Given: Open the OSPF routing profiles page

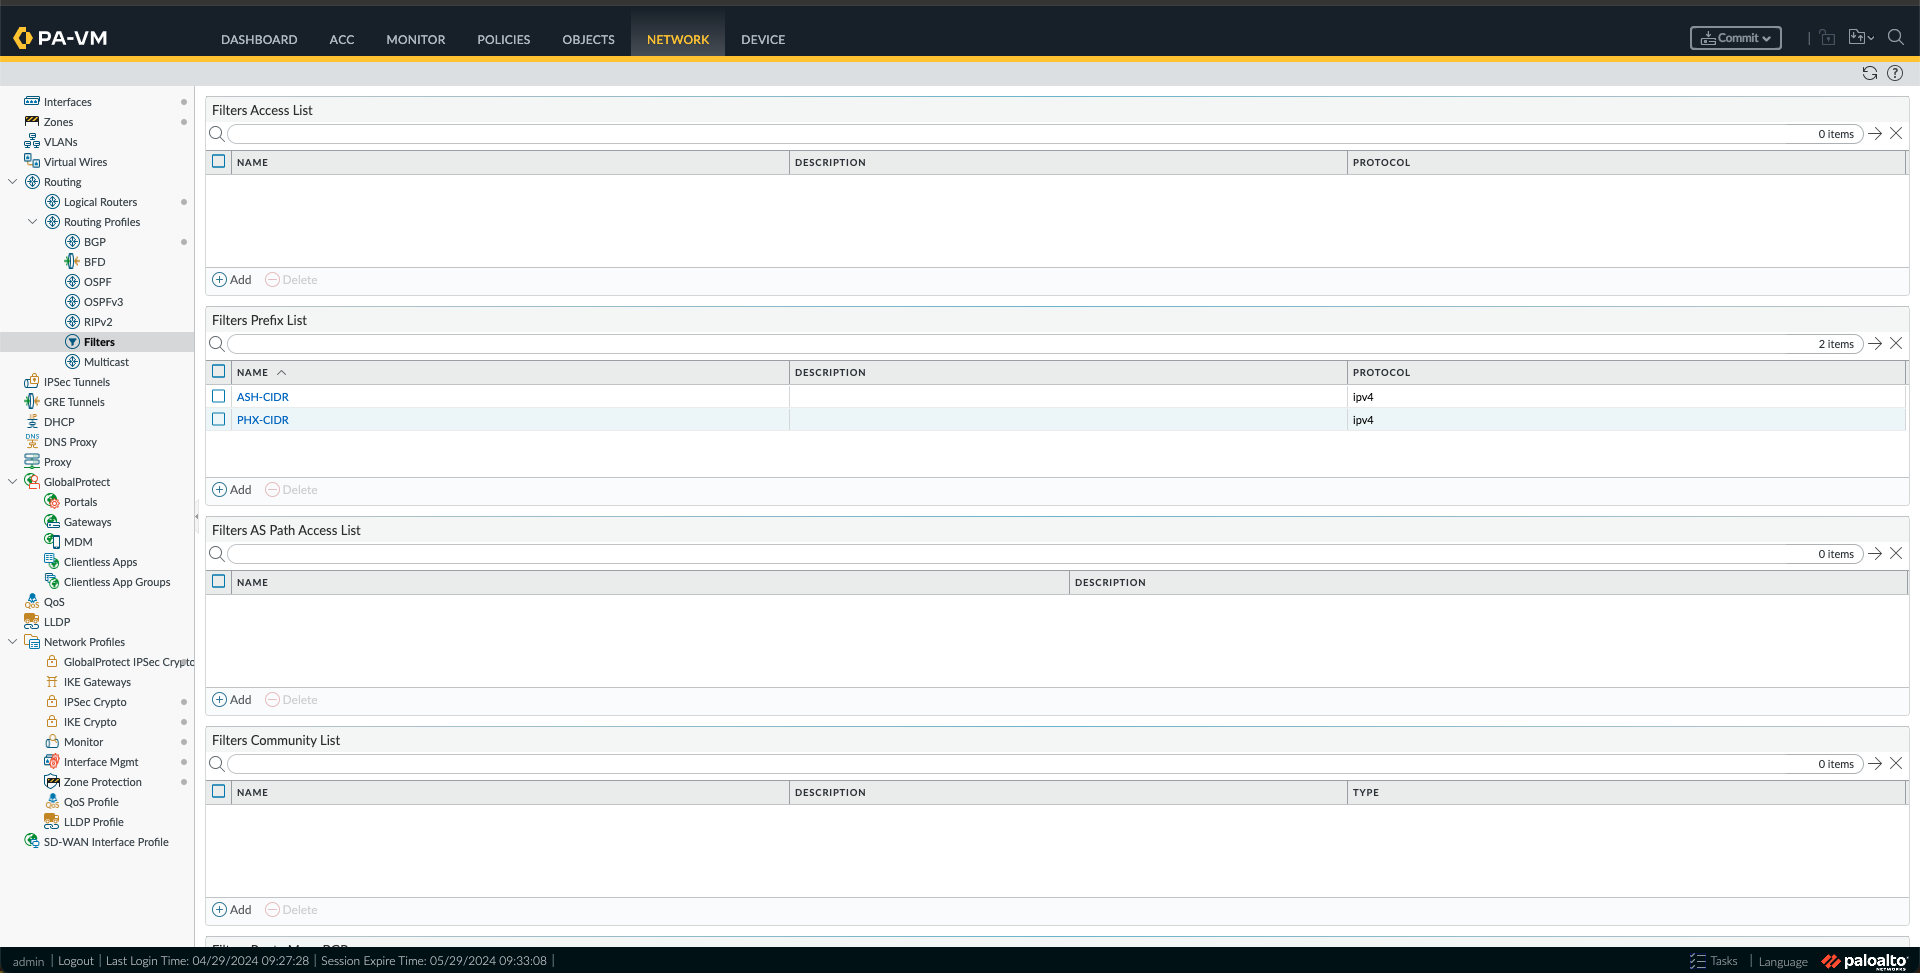Looking at the screenshot, I should [x=97, y=281].
